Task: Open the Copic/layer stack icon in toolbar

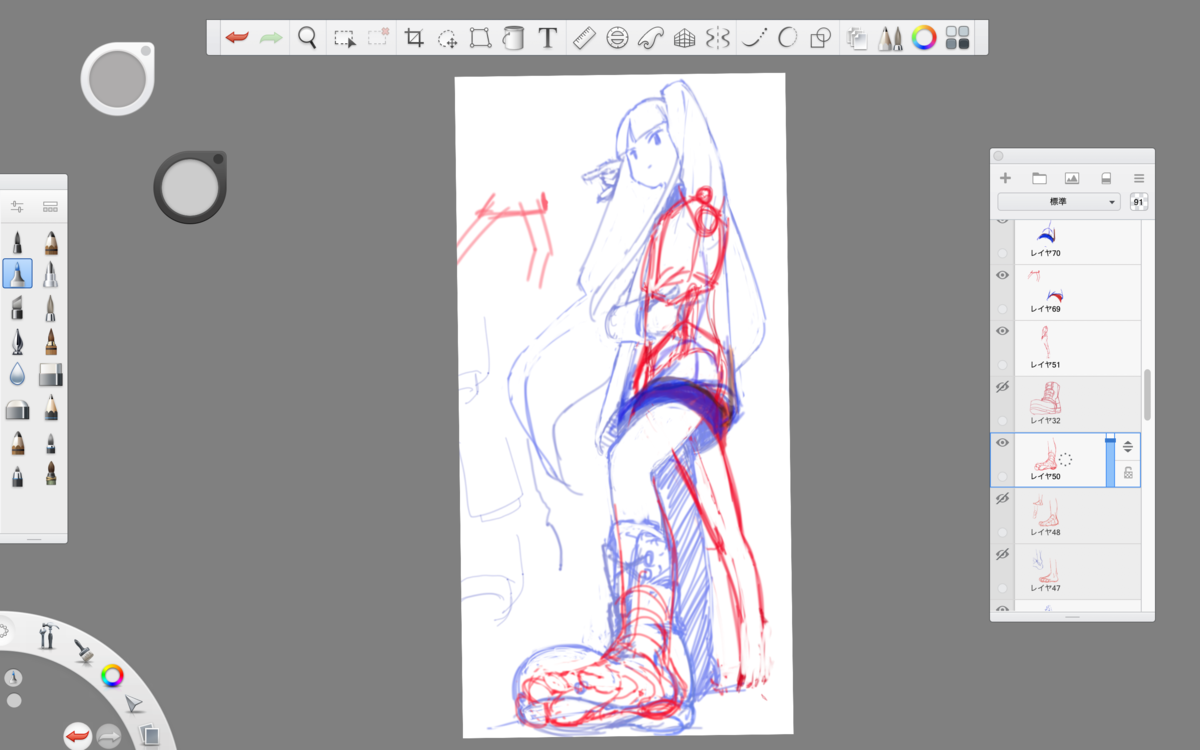Action: [x=857, y=39]
